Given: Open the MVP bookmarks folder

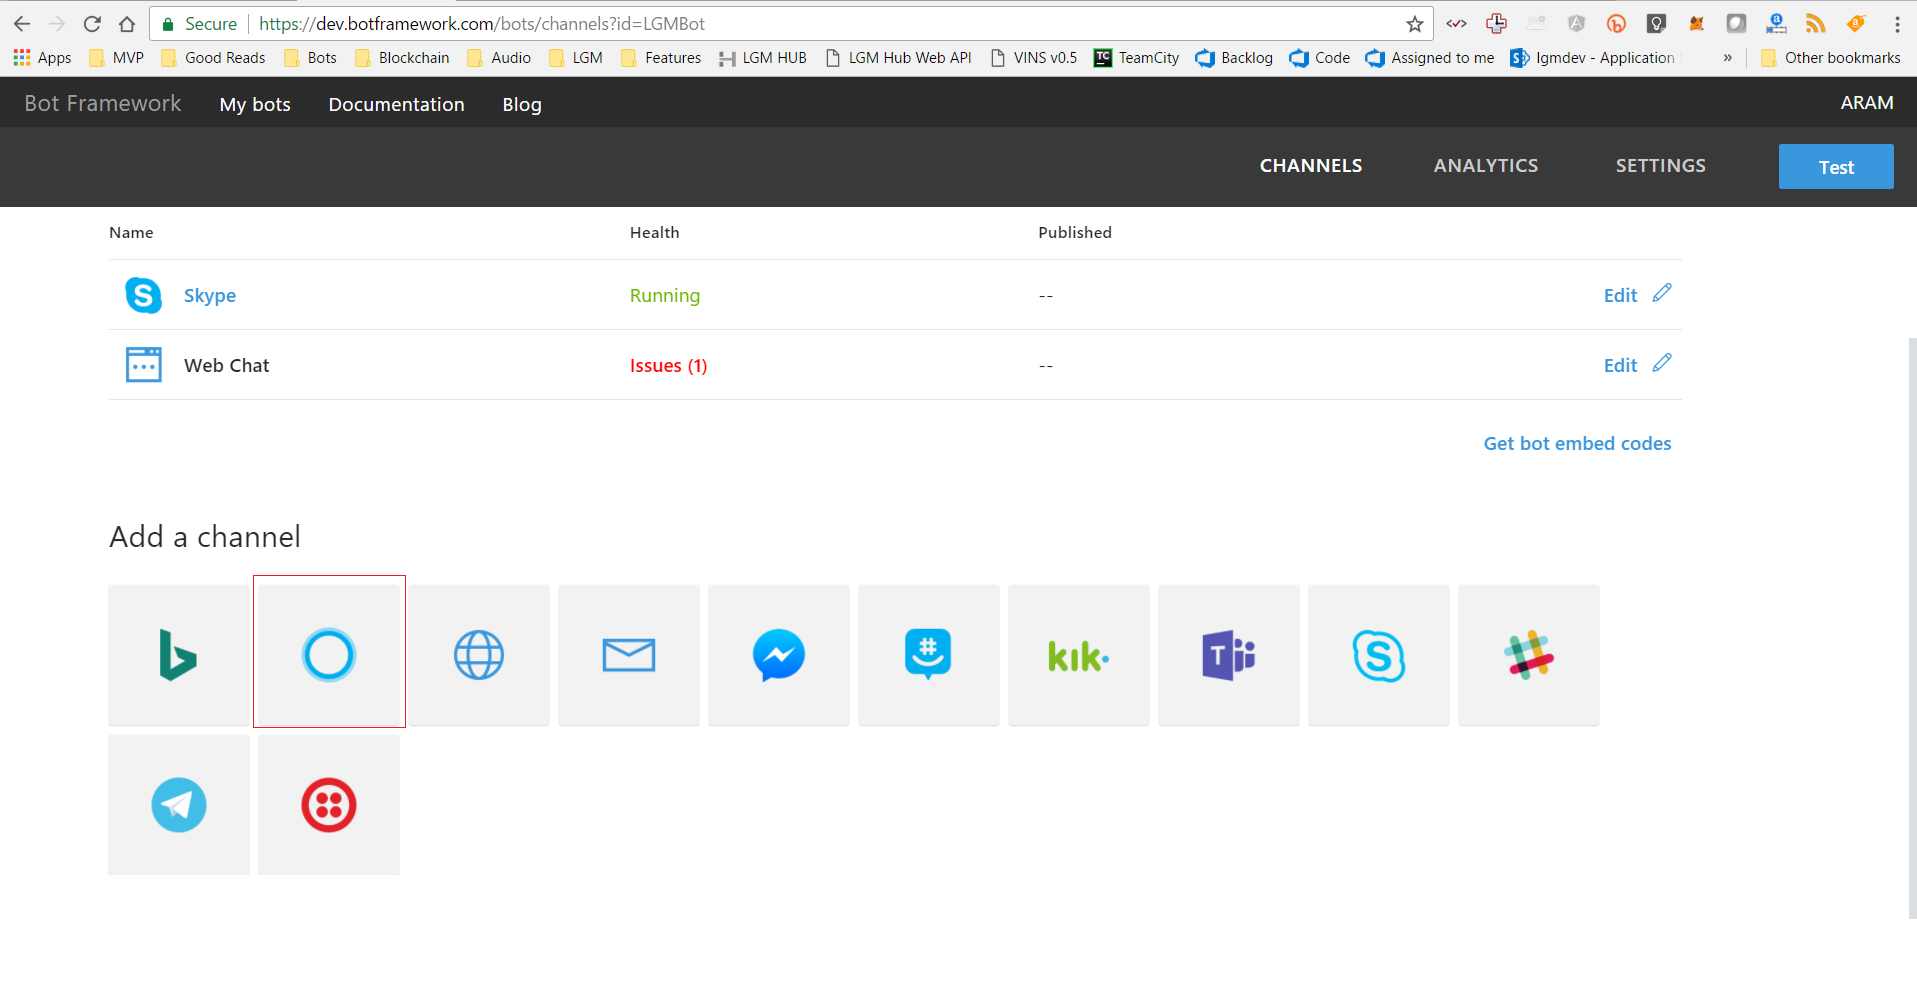Looking at the screenshot, I should pyautogui.click(x=117, y=58).
